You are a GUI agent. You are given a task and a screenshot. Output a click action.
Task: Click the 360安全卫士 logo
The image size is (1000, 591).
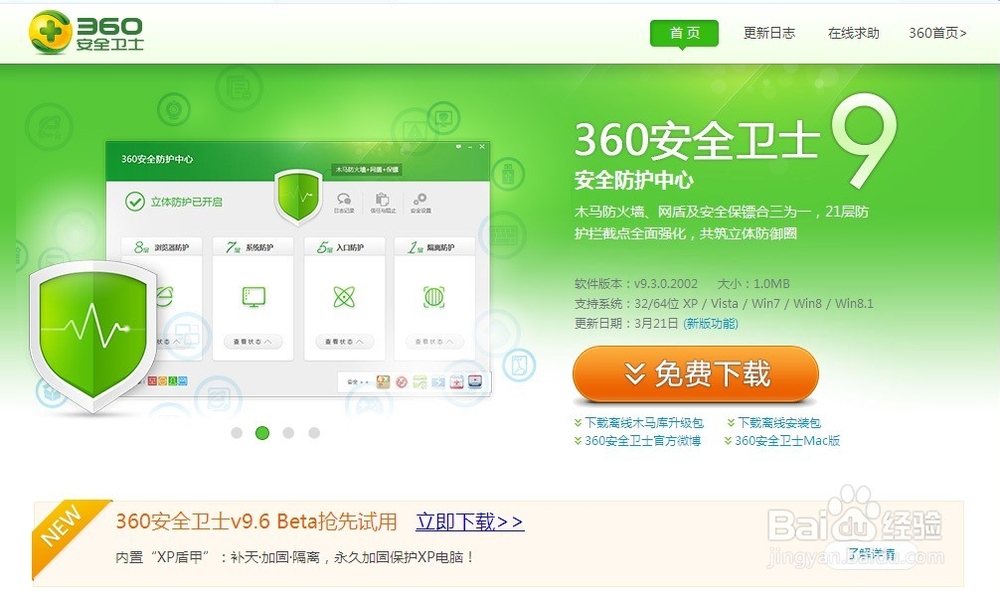[x=86, y=32]
